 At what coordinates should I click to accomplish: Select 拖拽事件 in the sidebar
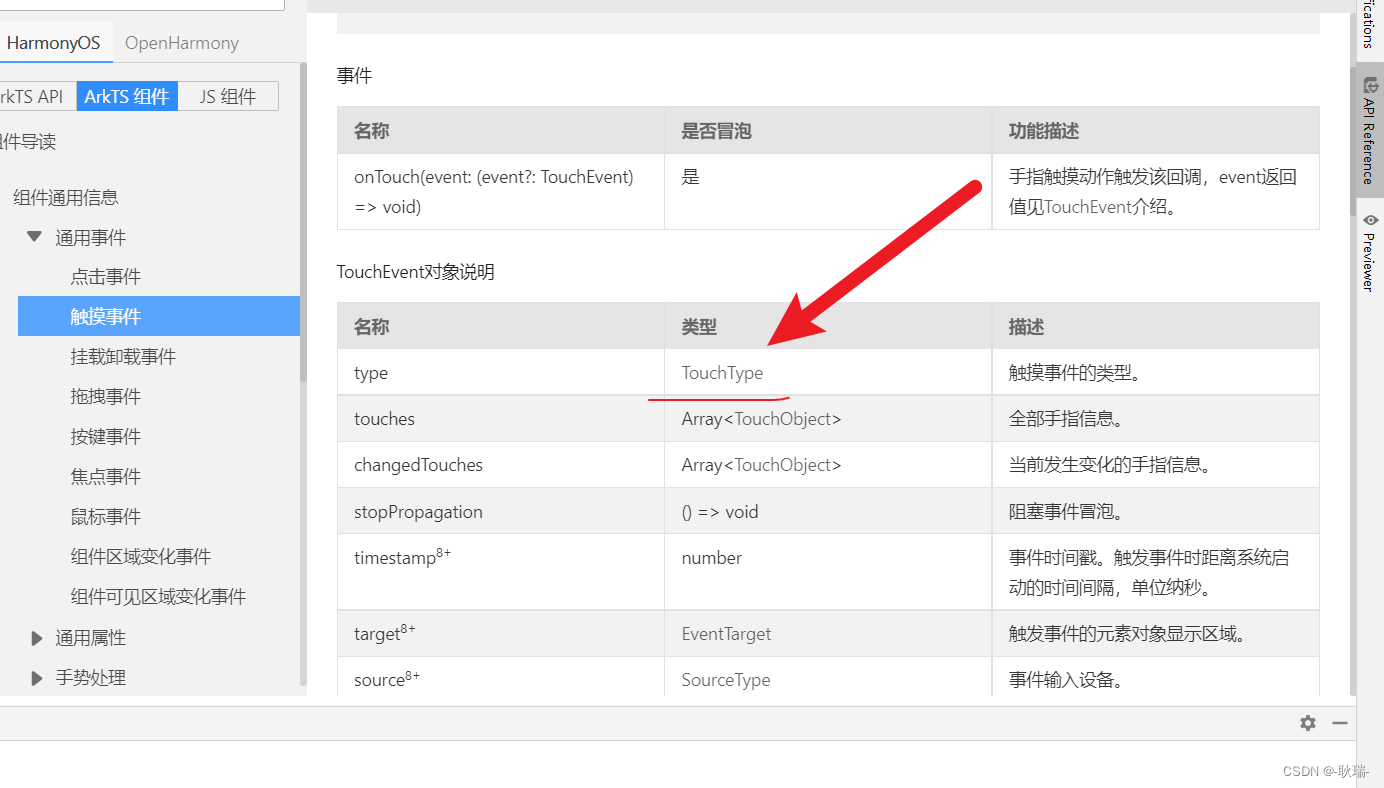[107, 396]
